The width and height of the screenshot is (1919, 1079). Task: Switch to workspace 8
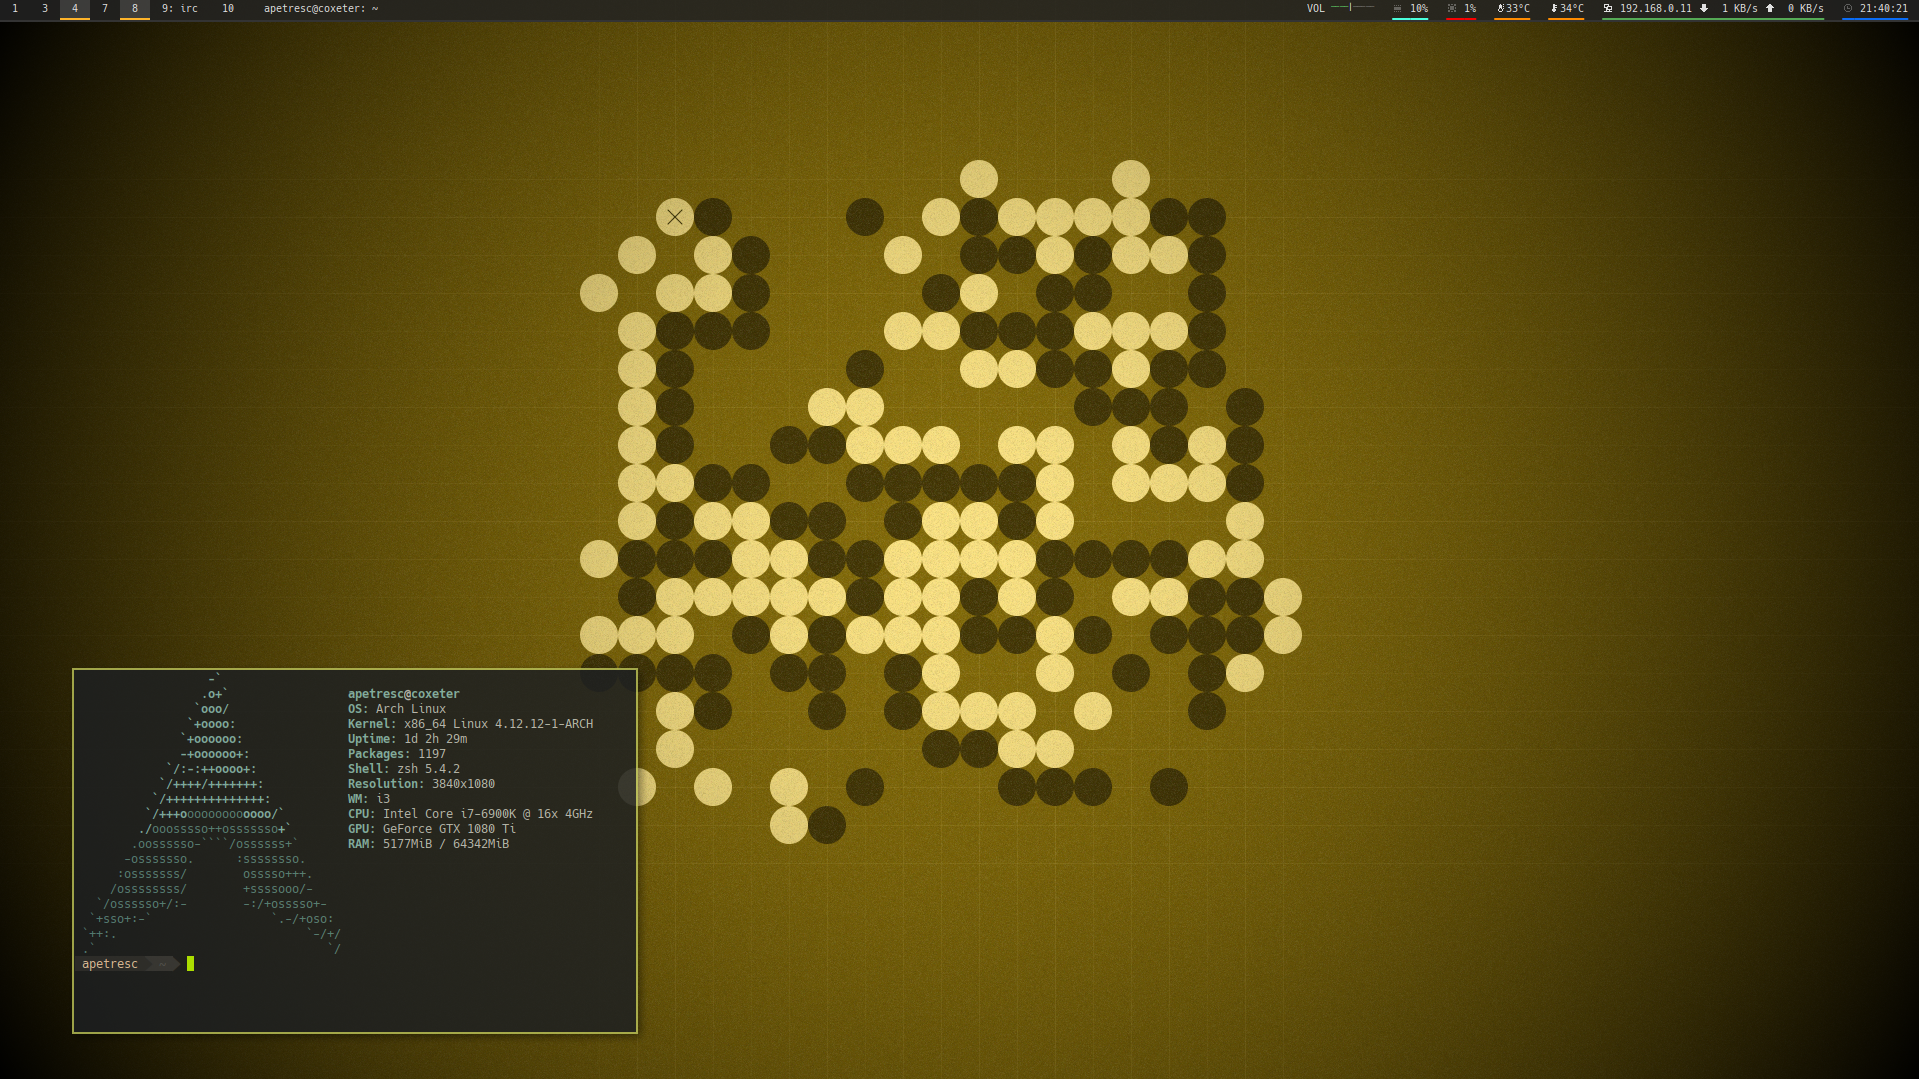[x=135, y=9]
